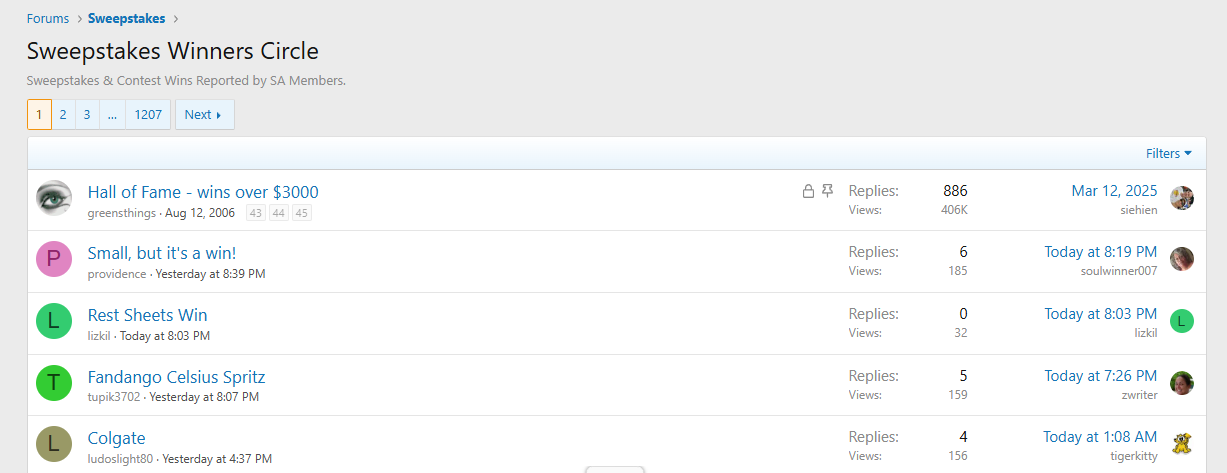Click lizkil's green L avatar on left
The height and width of the screenshot is (473, 1227).
coord(54,321)
